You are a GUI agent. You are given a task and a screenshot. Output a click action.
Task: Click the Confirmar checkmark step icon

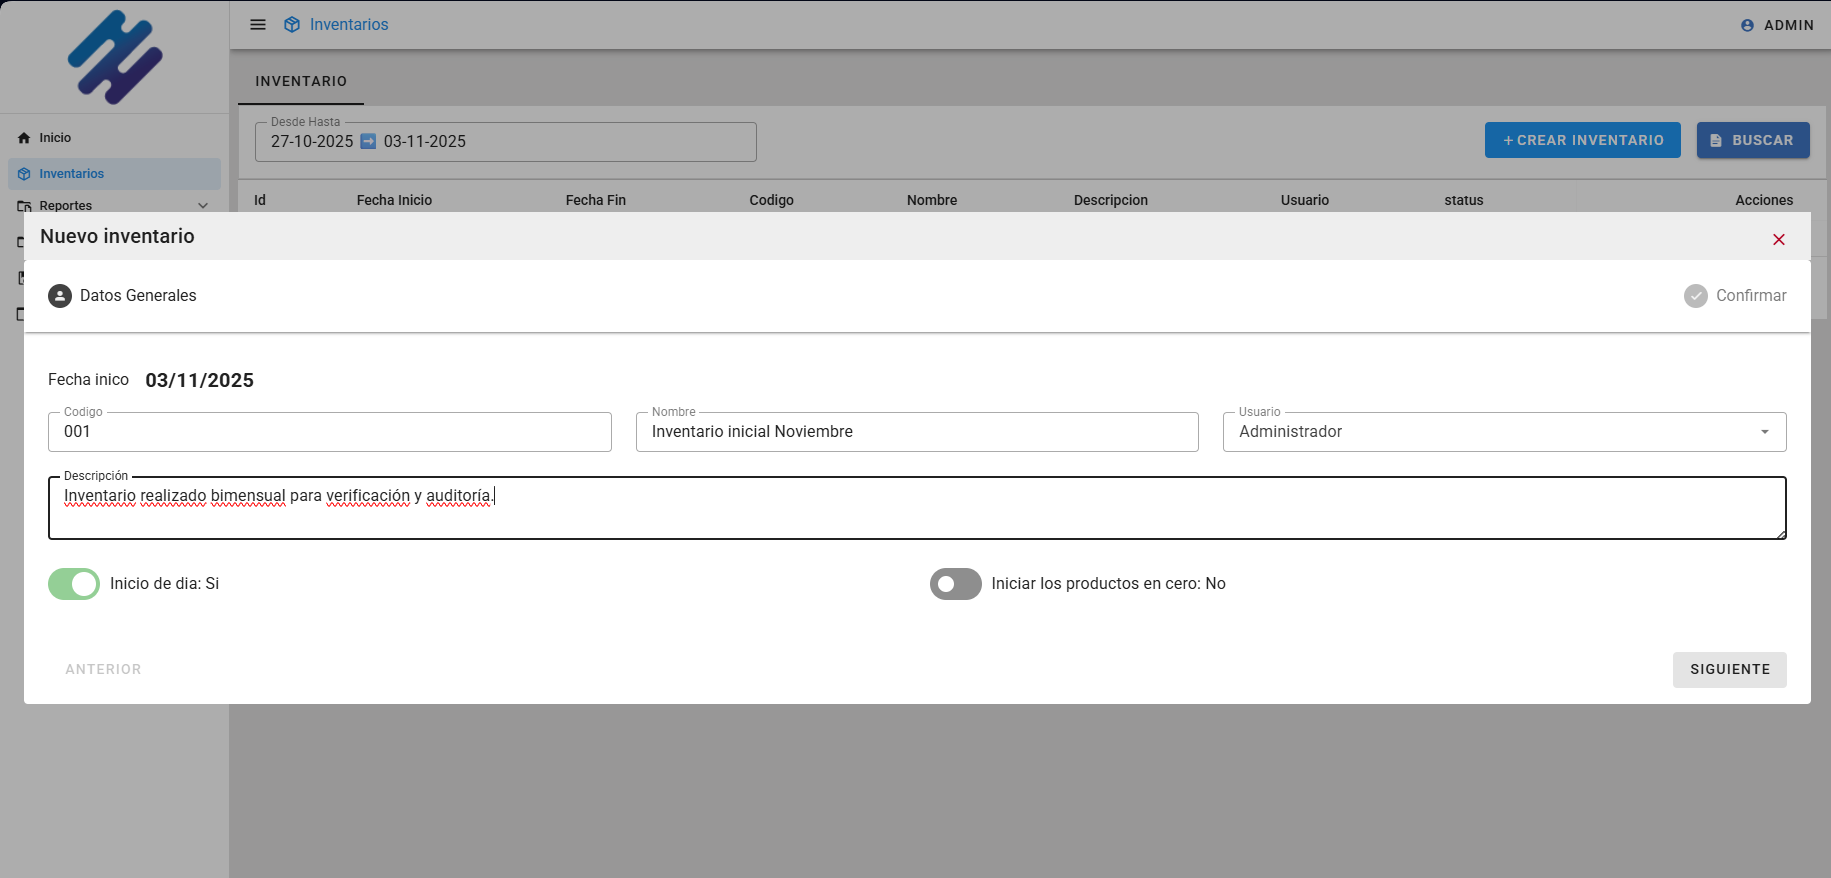[1695, 296]
